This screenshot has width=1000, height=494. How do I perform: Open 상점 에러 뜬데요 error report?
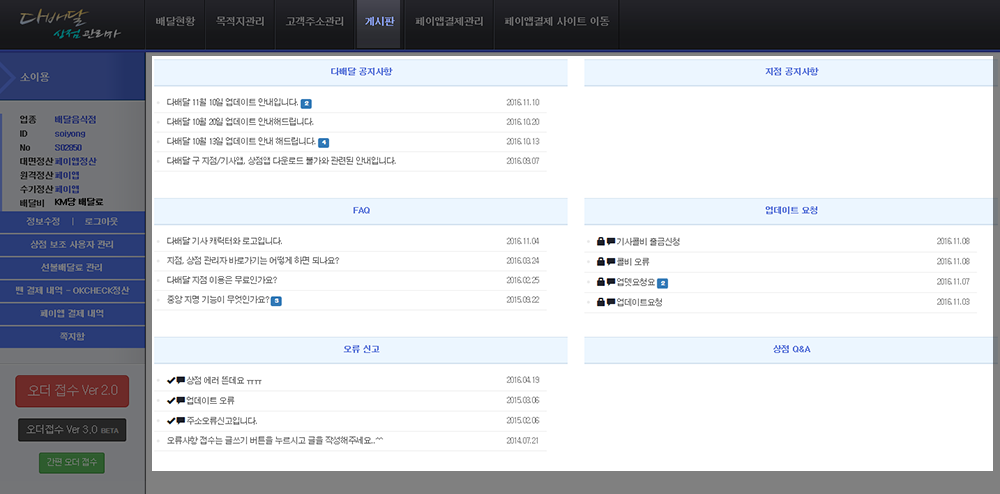pos(224,381)
